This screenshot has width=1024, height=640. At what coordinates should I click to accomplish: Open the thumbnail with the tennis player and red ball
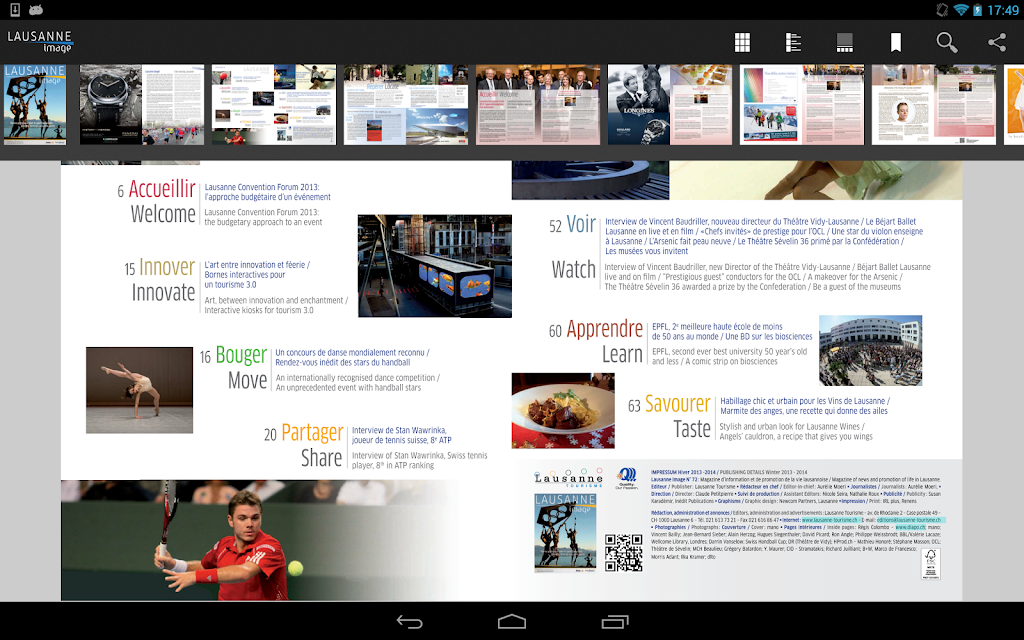[x=274, y=104]
